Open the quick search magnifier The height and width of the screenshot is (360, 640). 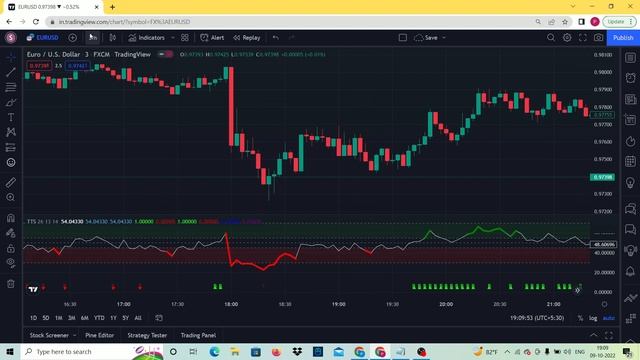click(551, 38)
